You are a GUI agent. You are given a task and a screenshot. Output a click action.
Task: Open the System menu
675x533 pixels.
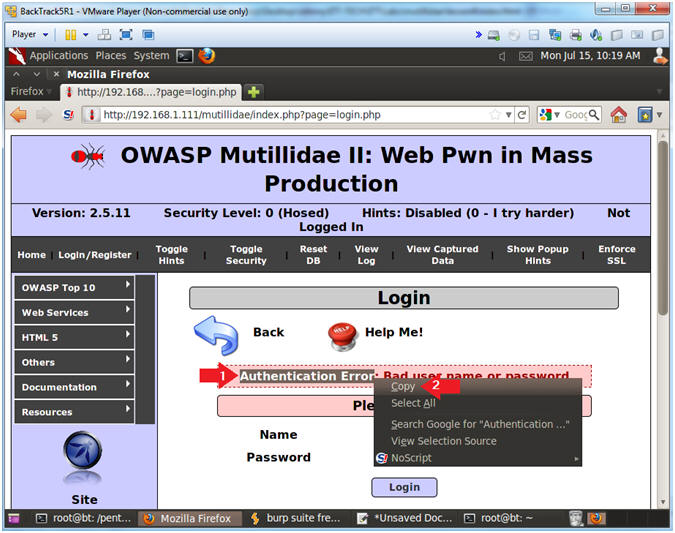tap(151, 56)
